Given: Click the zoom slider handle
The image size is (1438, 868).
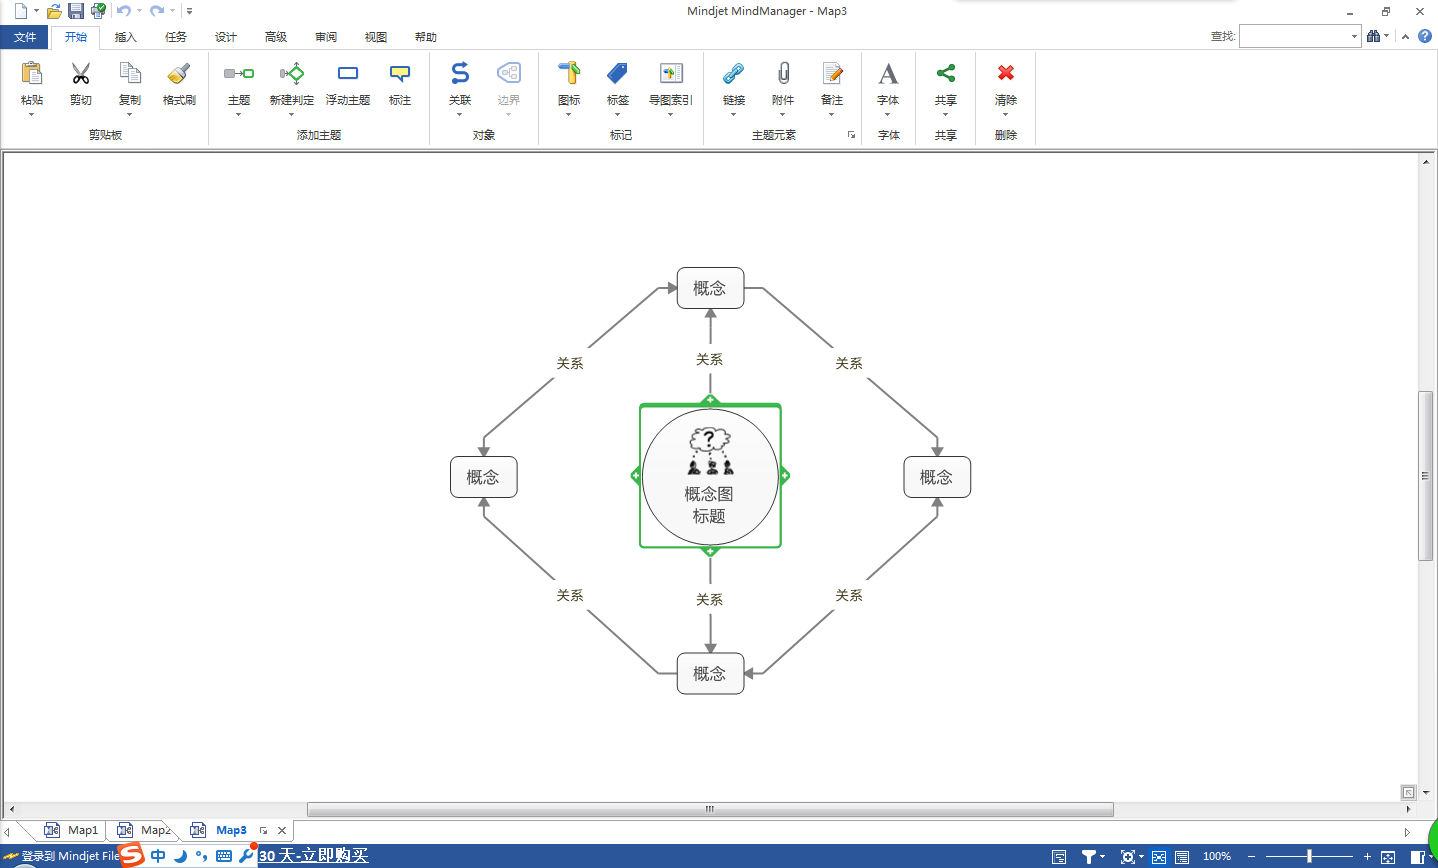Looking at the screenshot, I should (x=1309, y=857).
